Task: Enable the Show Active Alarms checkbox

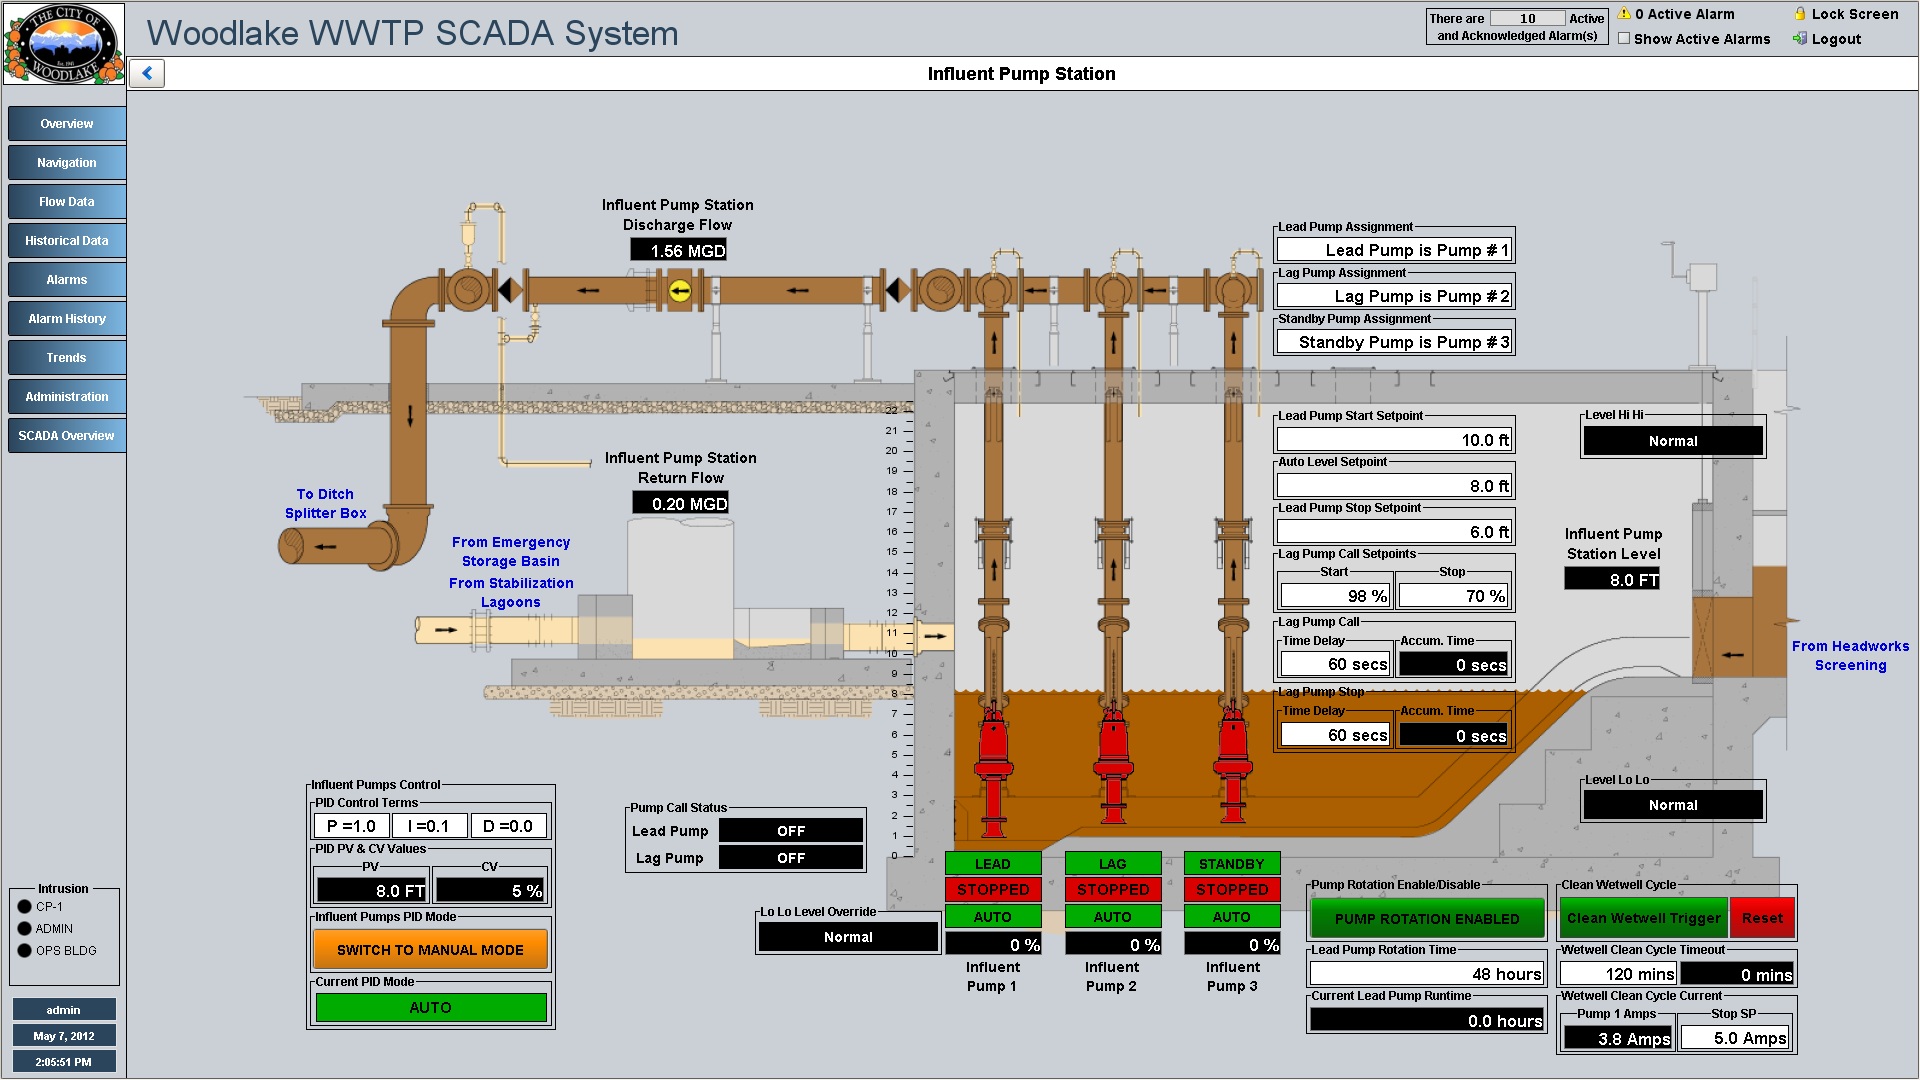Action: [x=1625, y=39]
